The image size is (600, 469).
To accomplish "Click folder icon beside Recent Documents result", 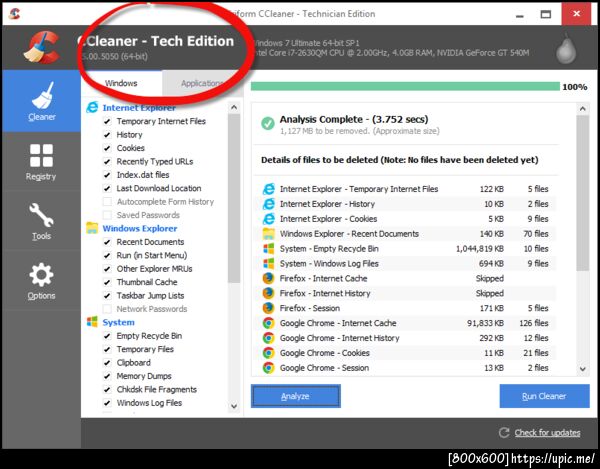I will [269, 234].
